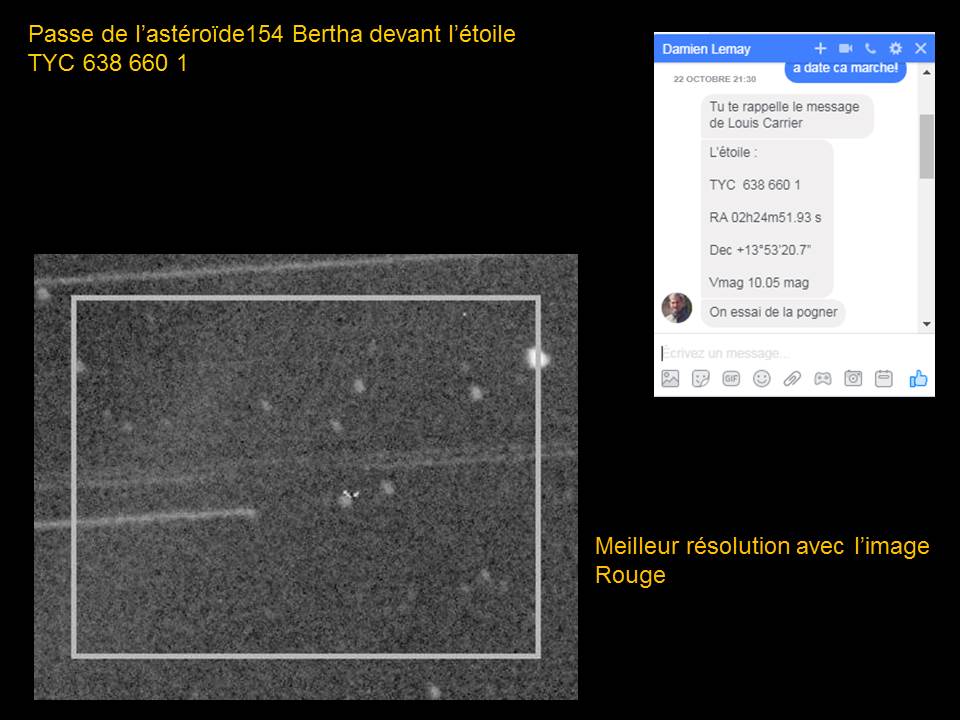This screenshot has width=960, height=720.
Task: Send a thumbs-up like
Action: pyautogui.click(x=918, y=378)
